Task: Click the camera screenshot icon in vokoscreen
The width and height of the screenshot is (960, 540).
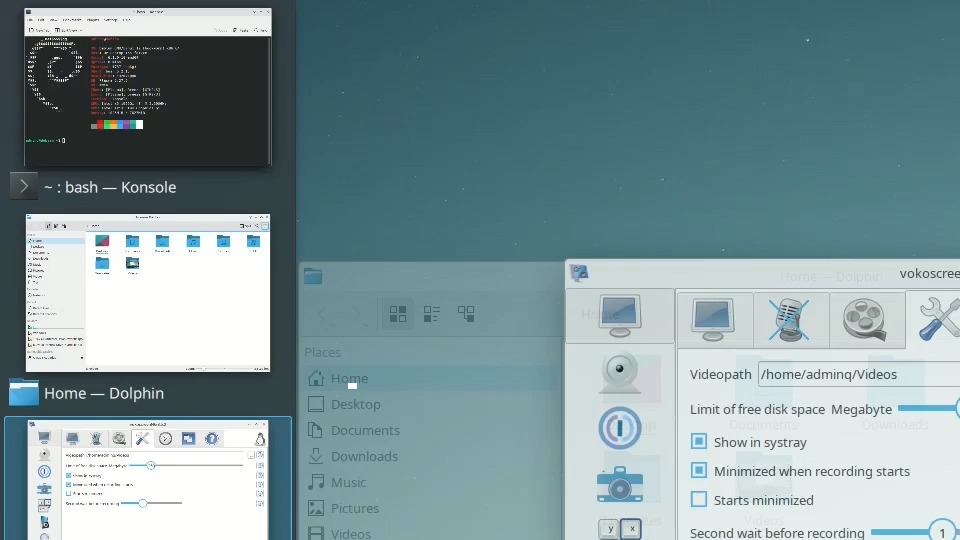Action: (620, 482)
